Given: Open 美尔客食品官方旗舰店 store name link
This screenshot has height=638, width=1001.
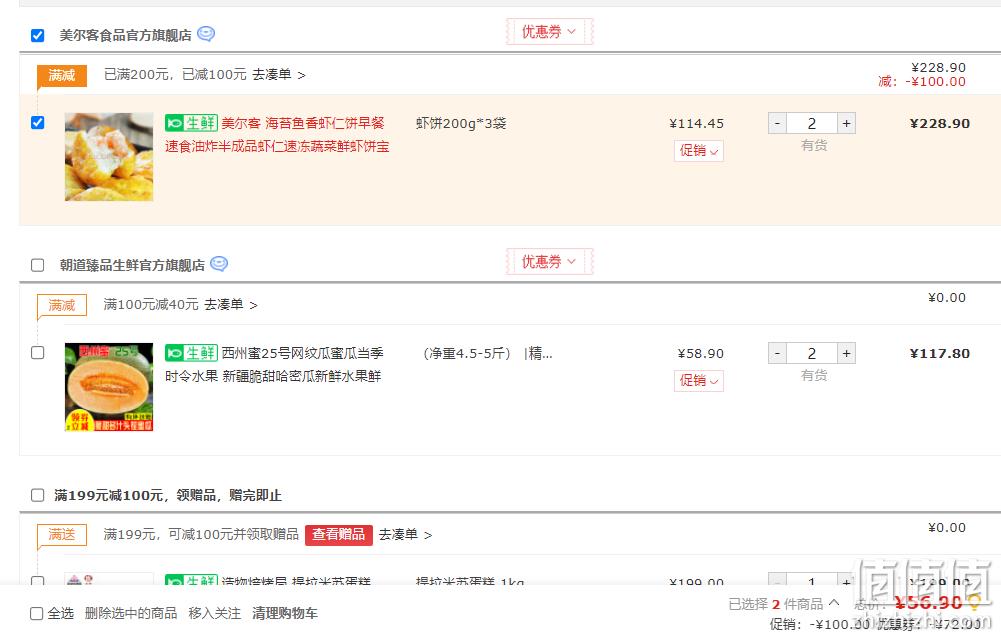Looking at the screenshot, I should [126, 35].
